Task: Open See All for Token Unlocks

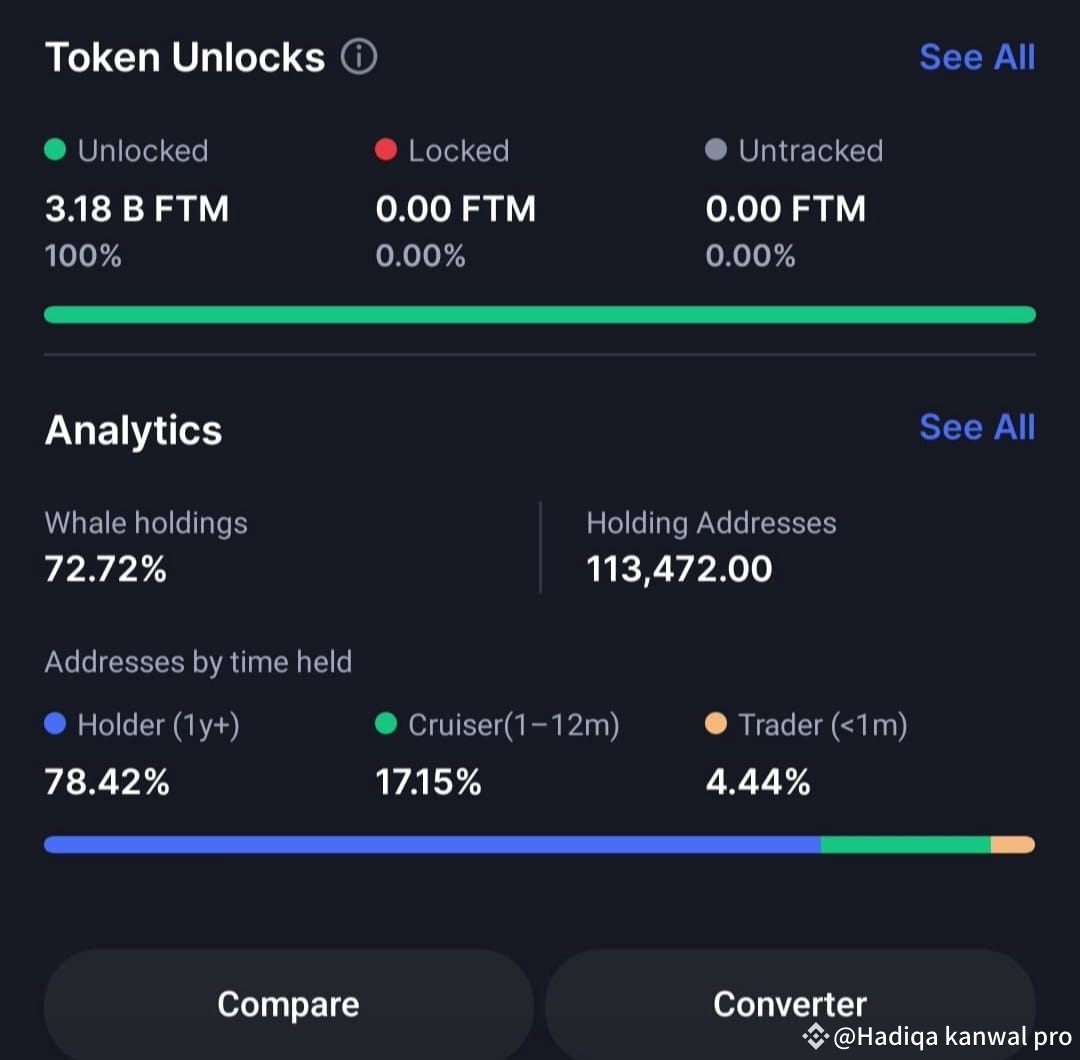Action: pyautogui.click(x=977, y=57)
